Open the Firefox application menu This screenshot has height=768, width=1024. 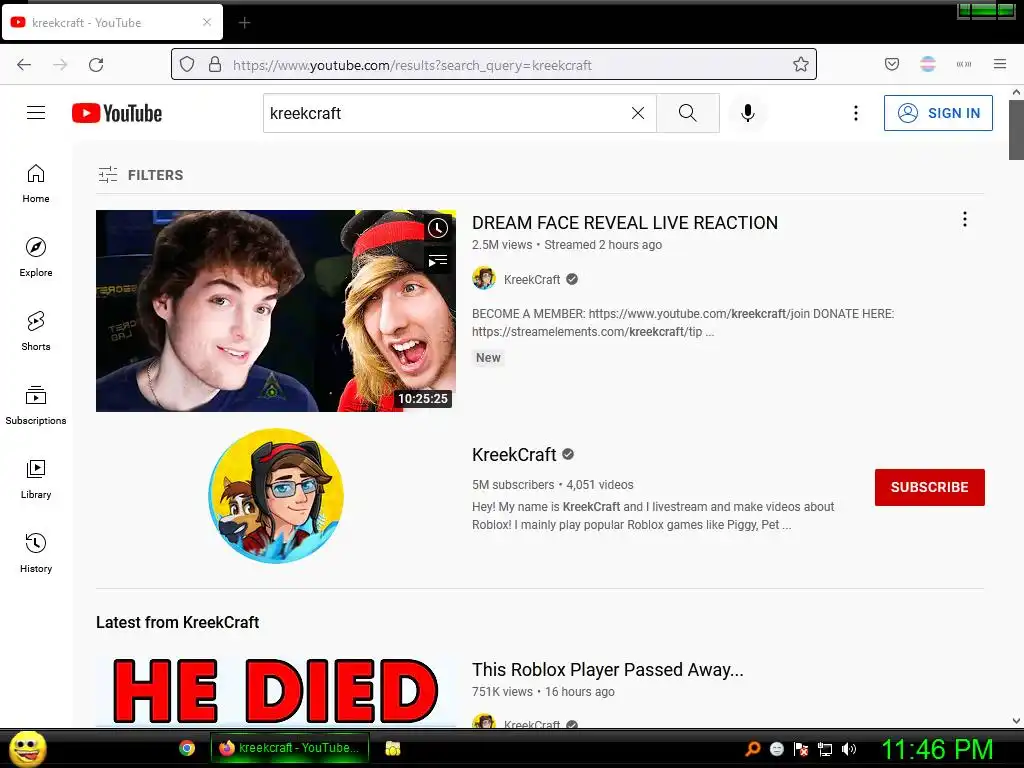(1000, 64)
